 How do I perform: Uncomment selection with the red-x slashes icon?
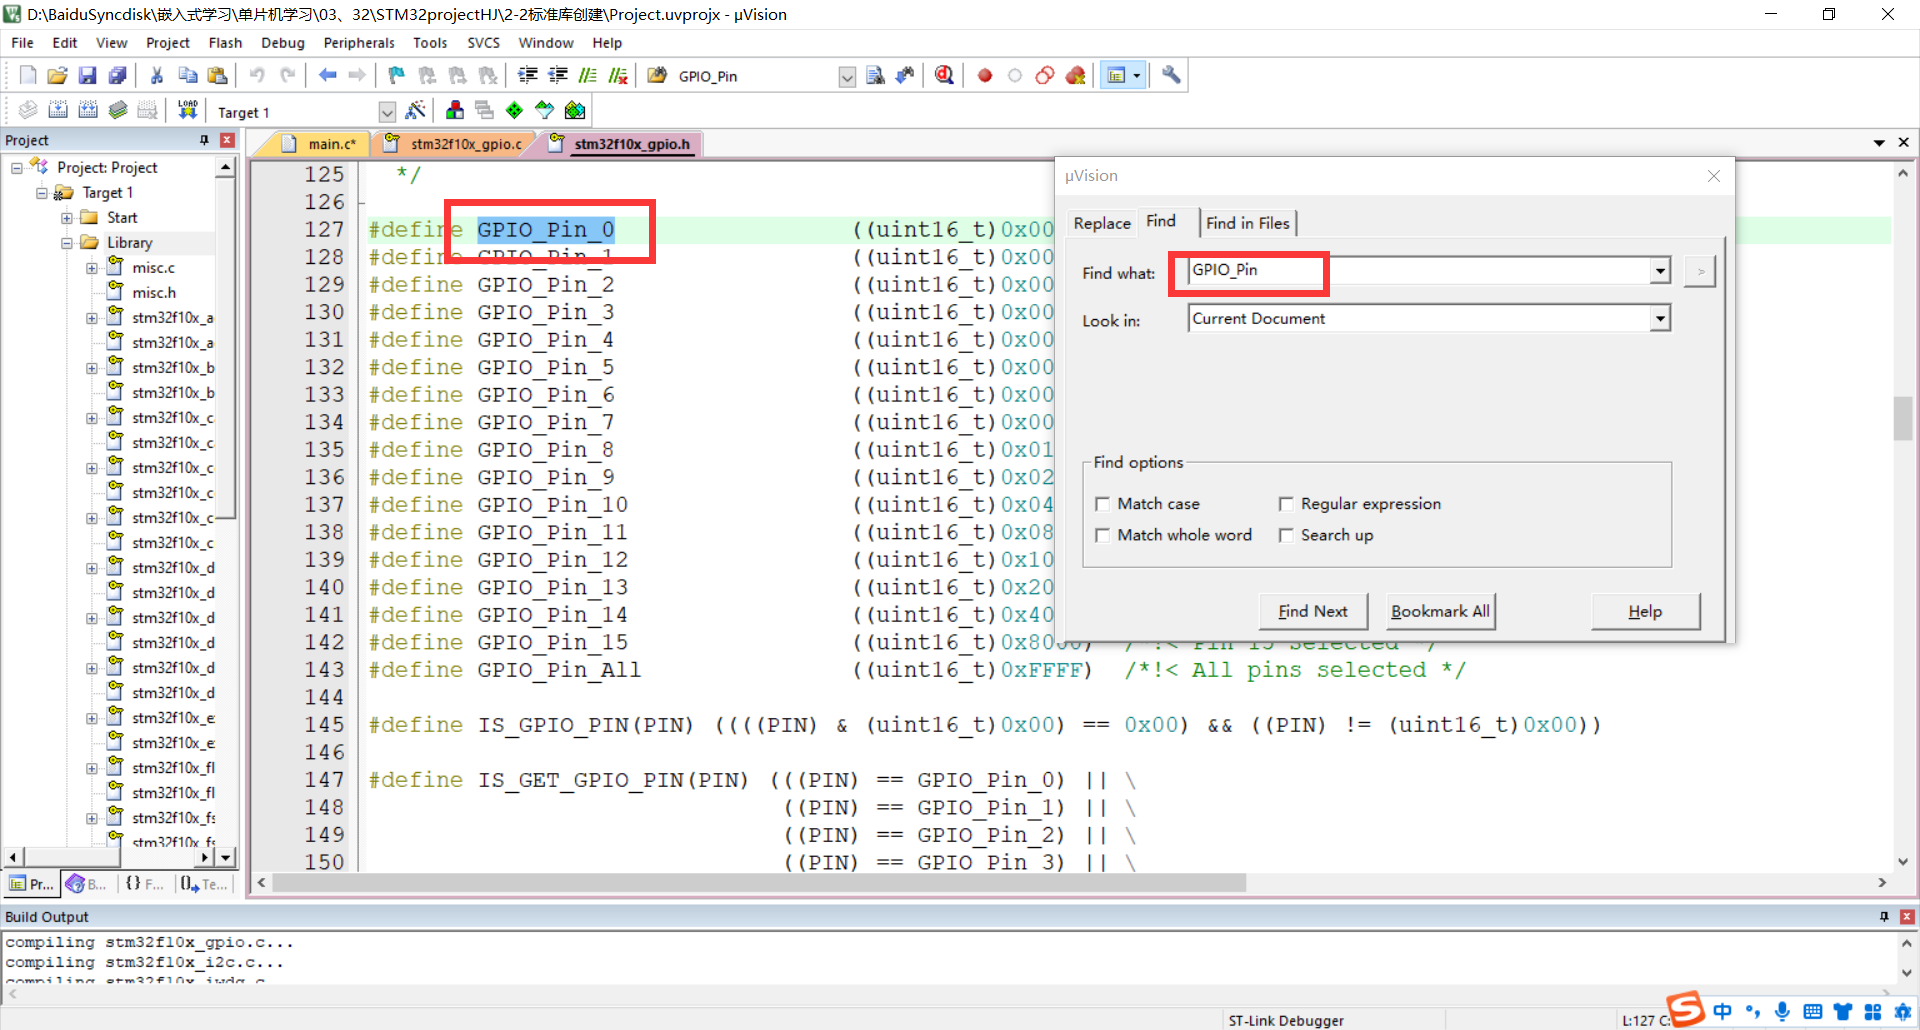tap(618, 75)
